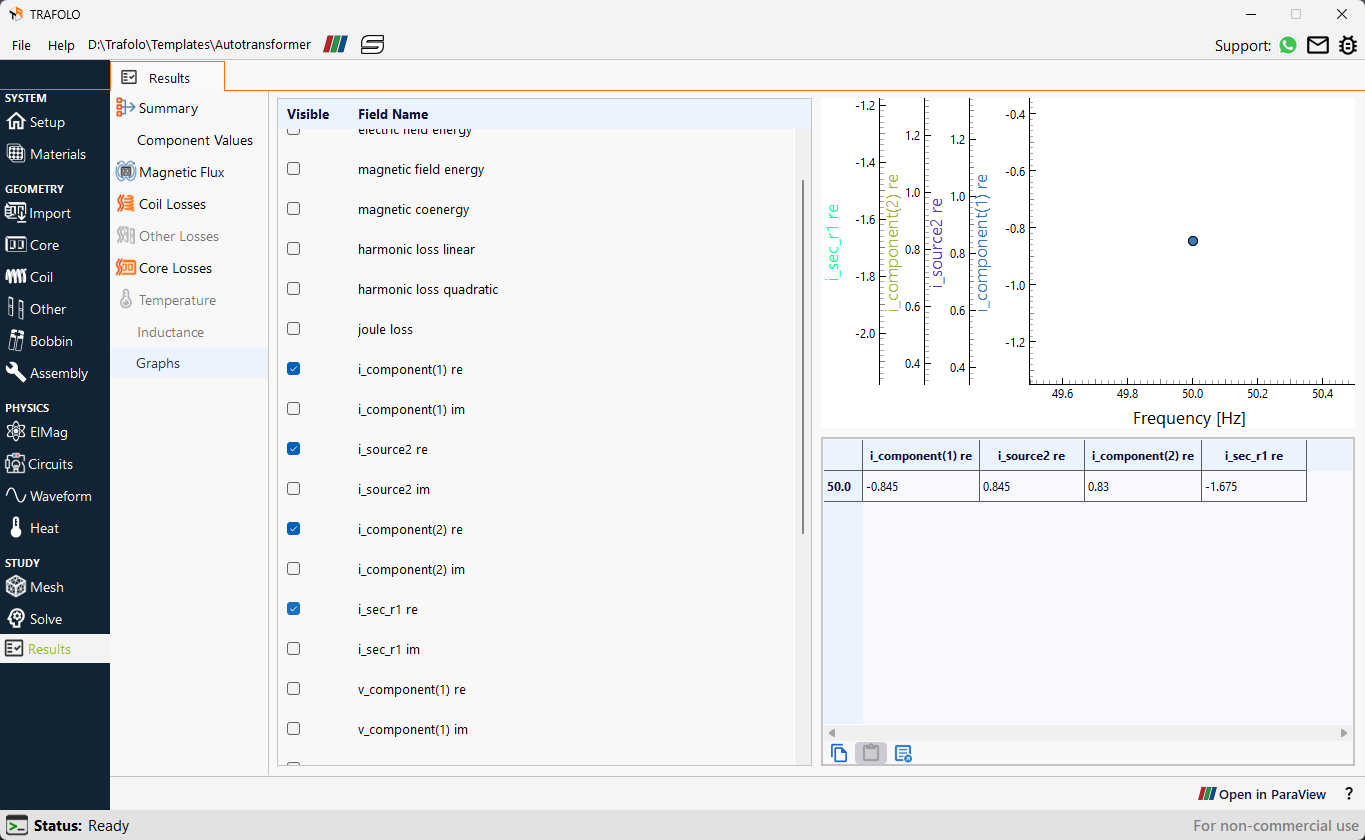The image size is (1365, 840).
Task: Check v_component(1) re visibility
Action: 294,689
